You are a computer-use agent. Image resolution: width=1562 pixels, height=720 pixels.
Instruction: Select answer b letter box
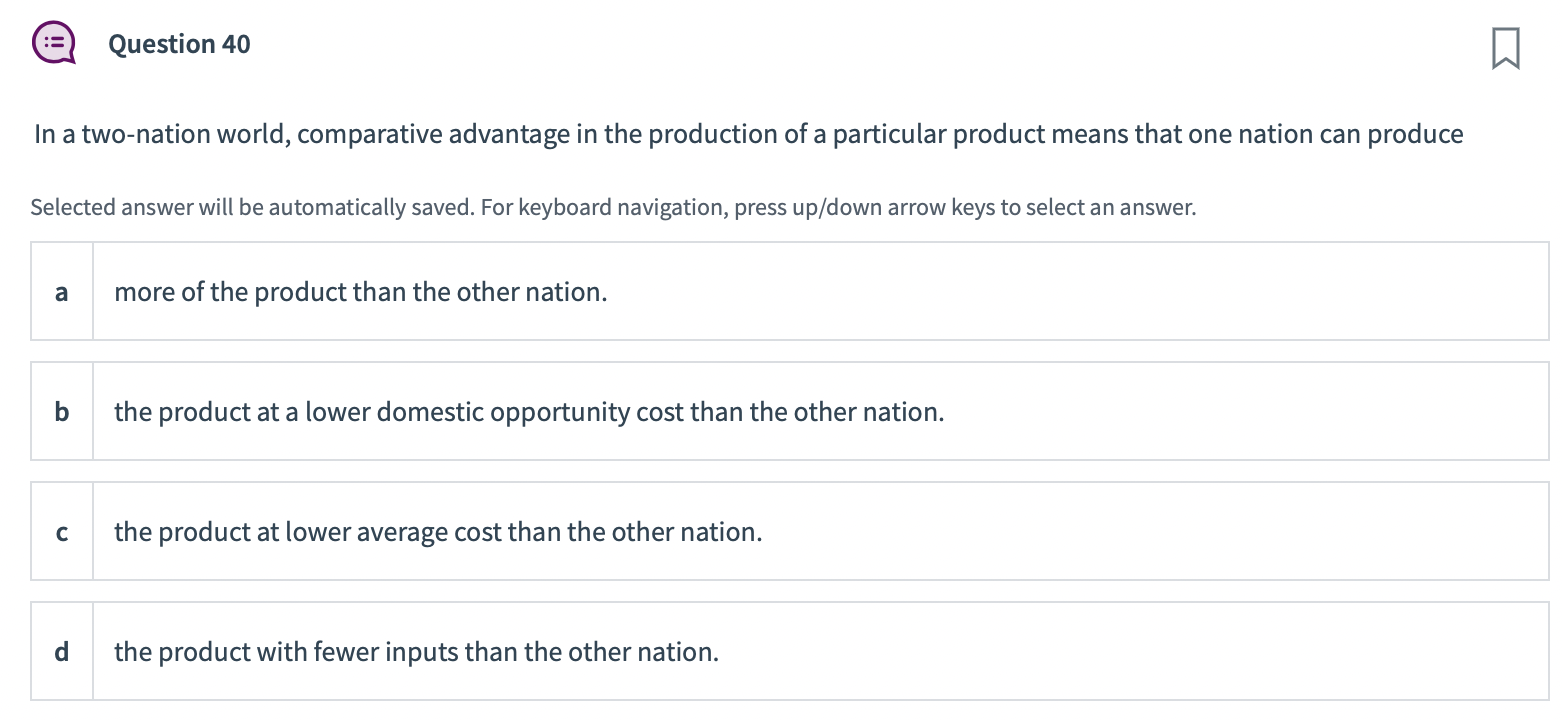[x=62, y=412]
